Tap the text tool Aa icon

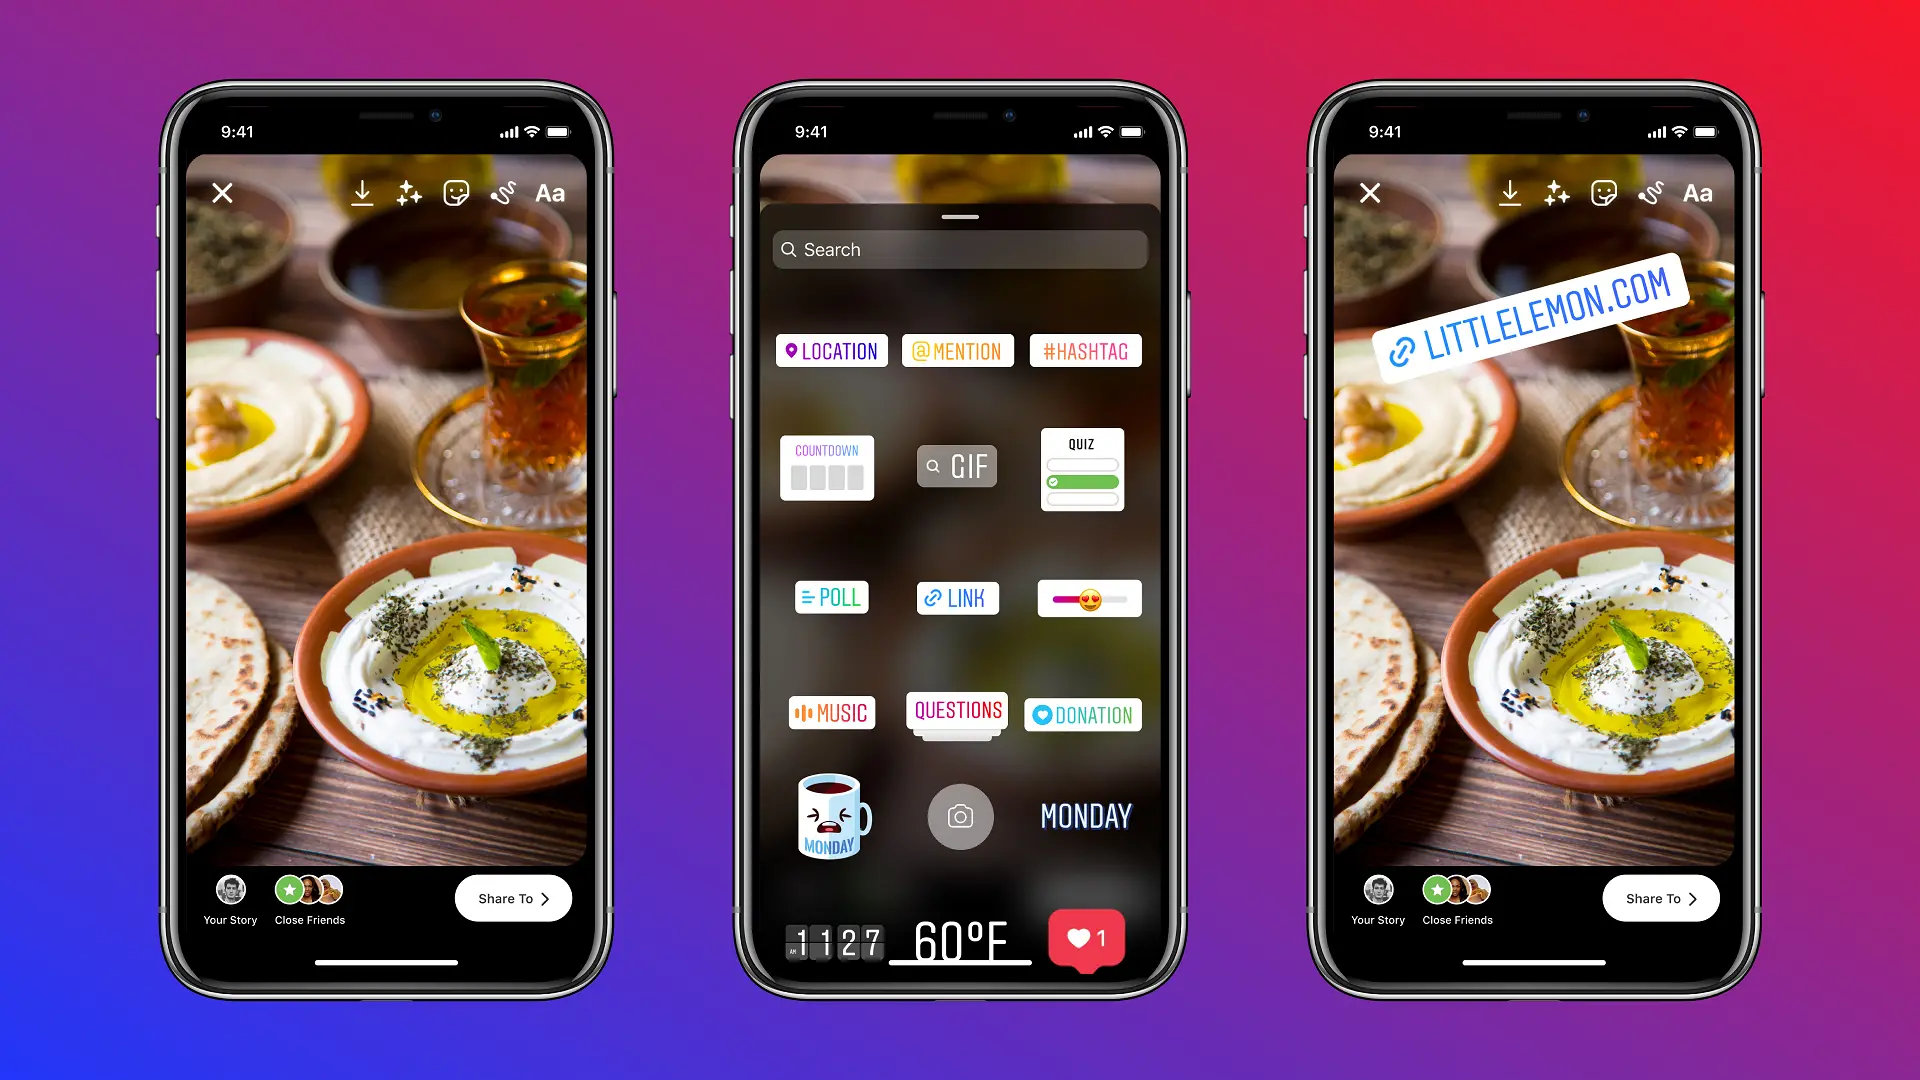click(x=551, y=193)
